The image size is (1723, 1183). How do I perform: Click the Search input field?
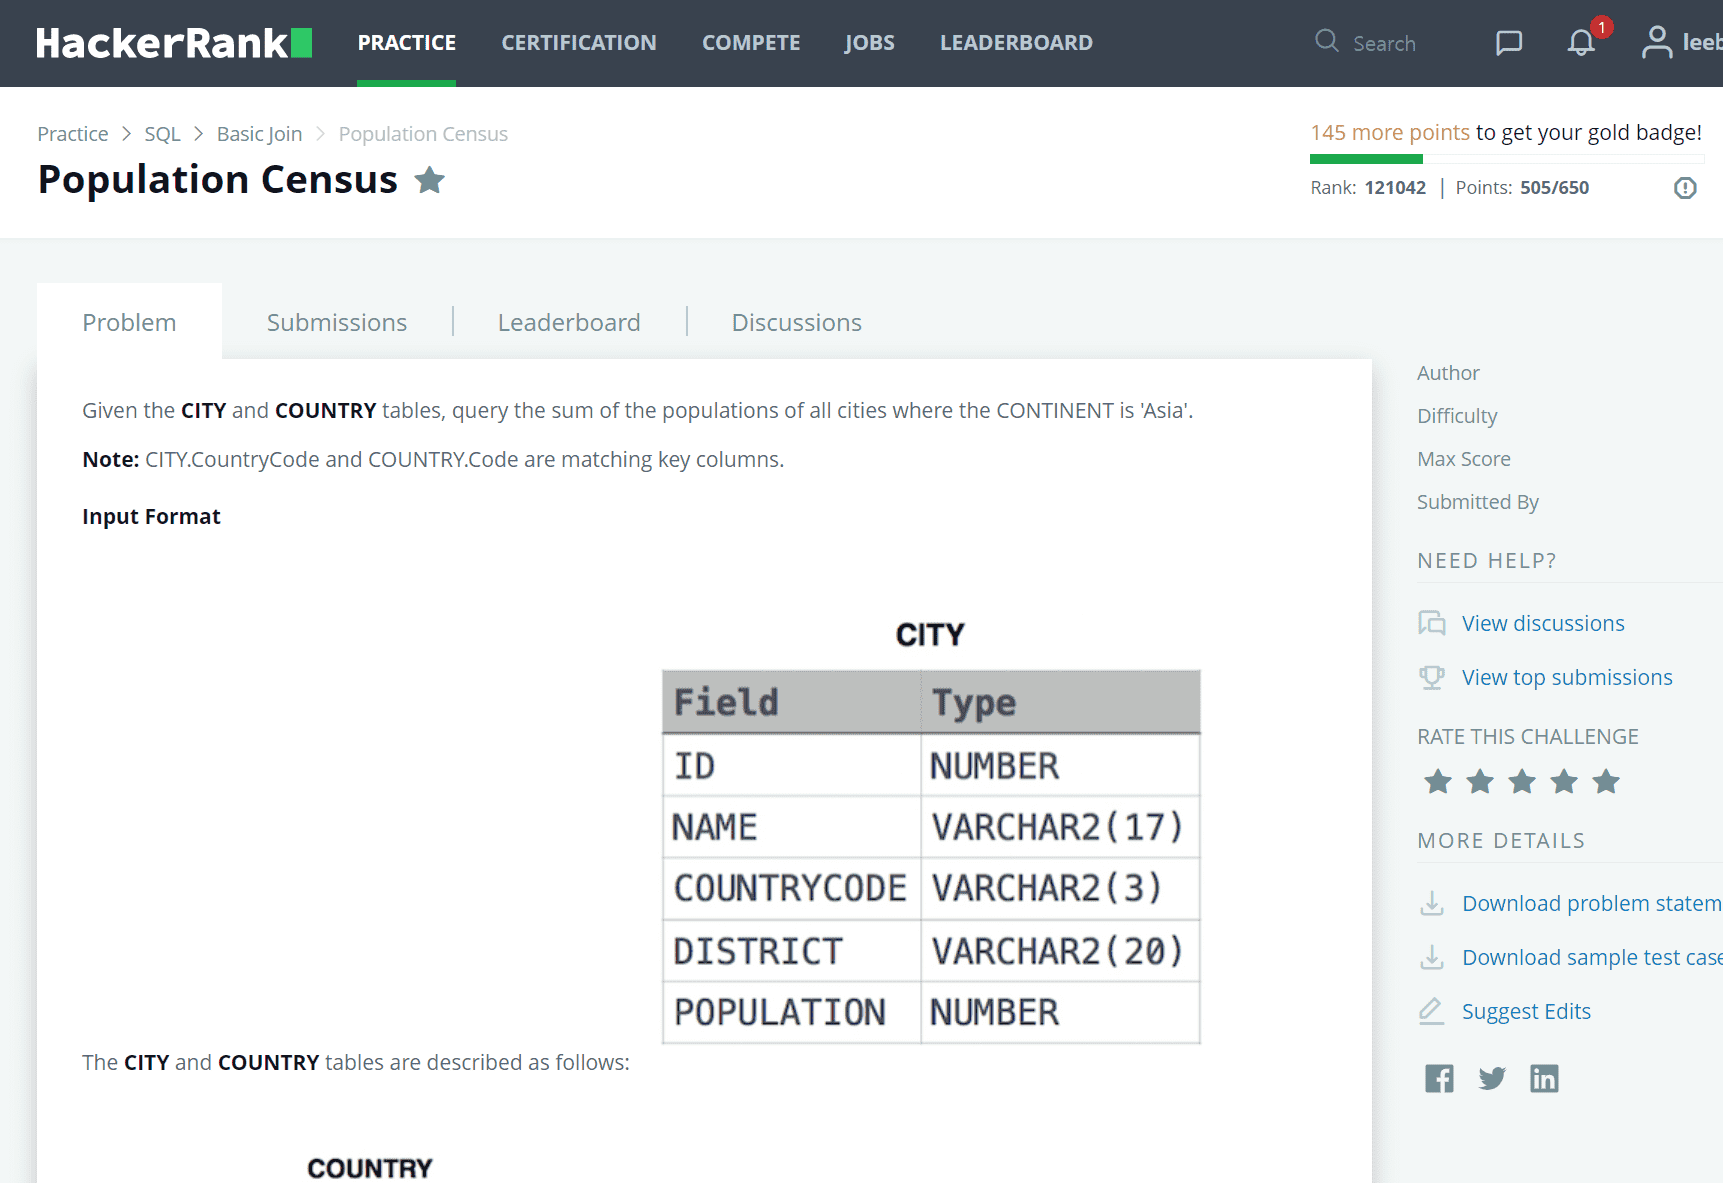pos(1384,43)
